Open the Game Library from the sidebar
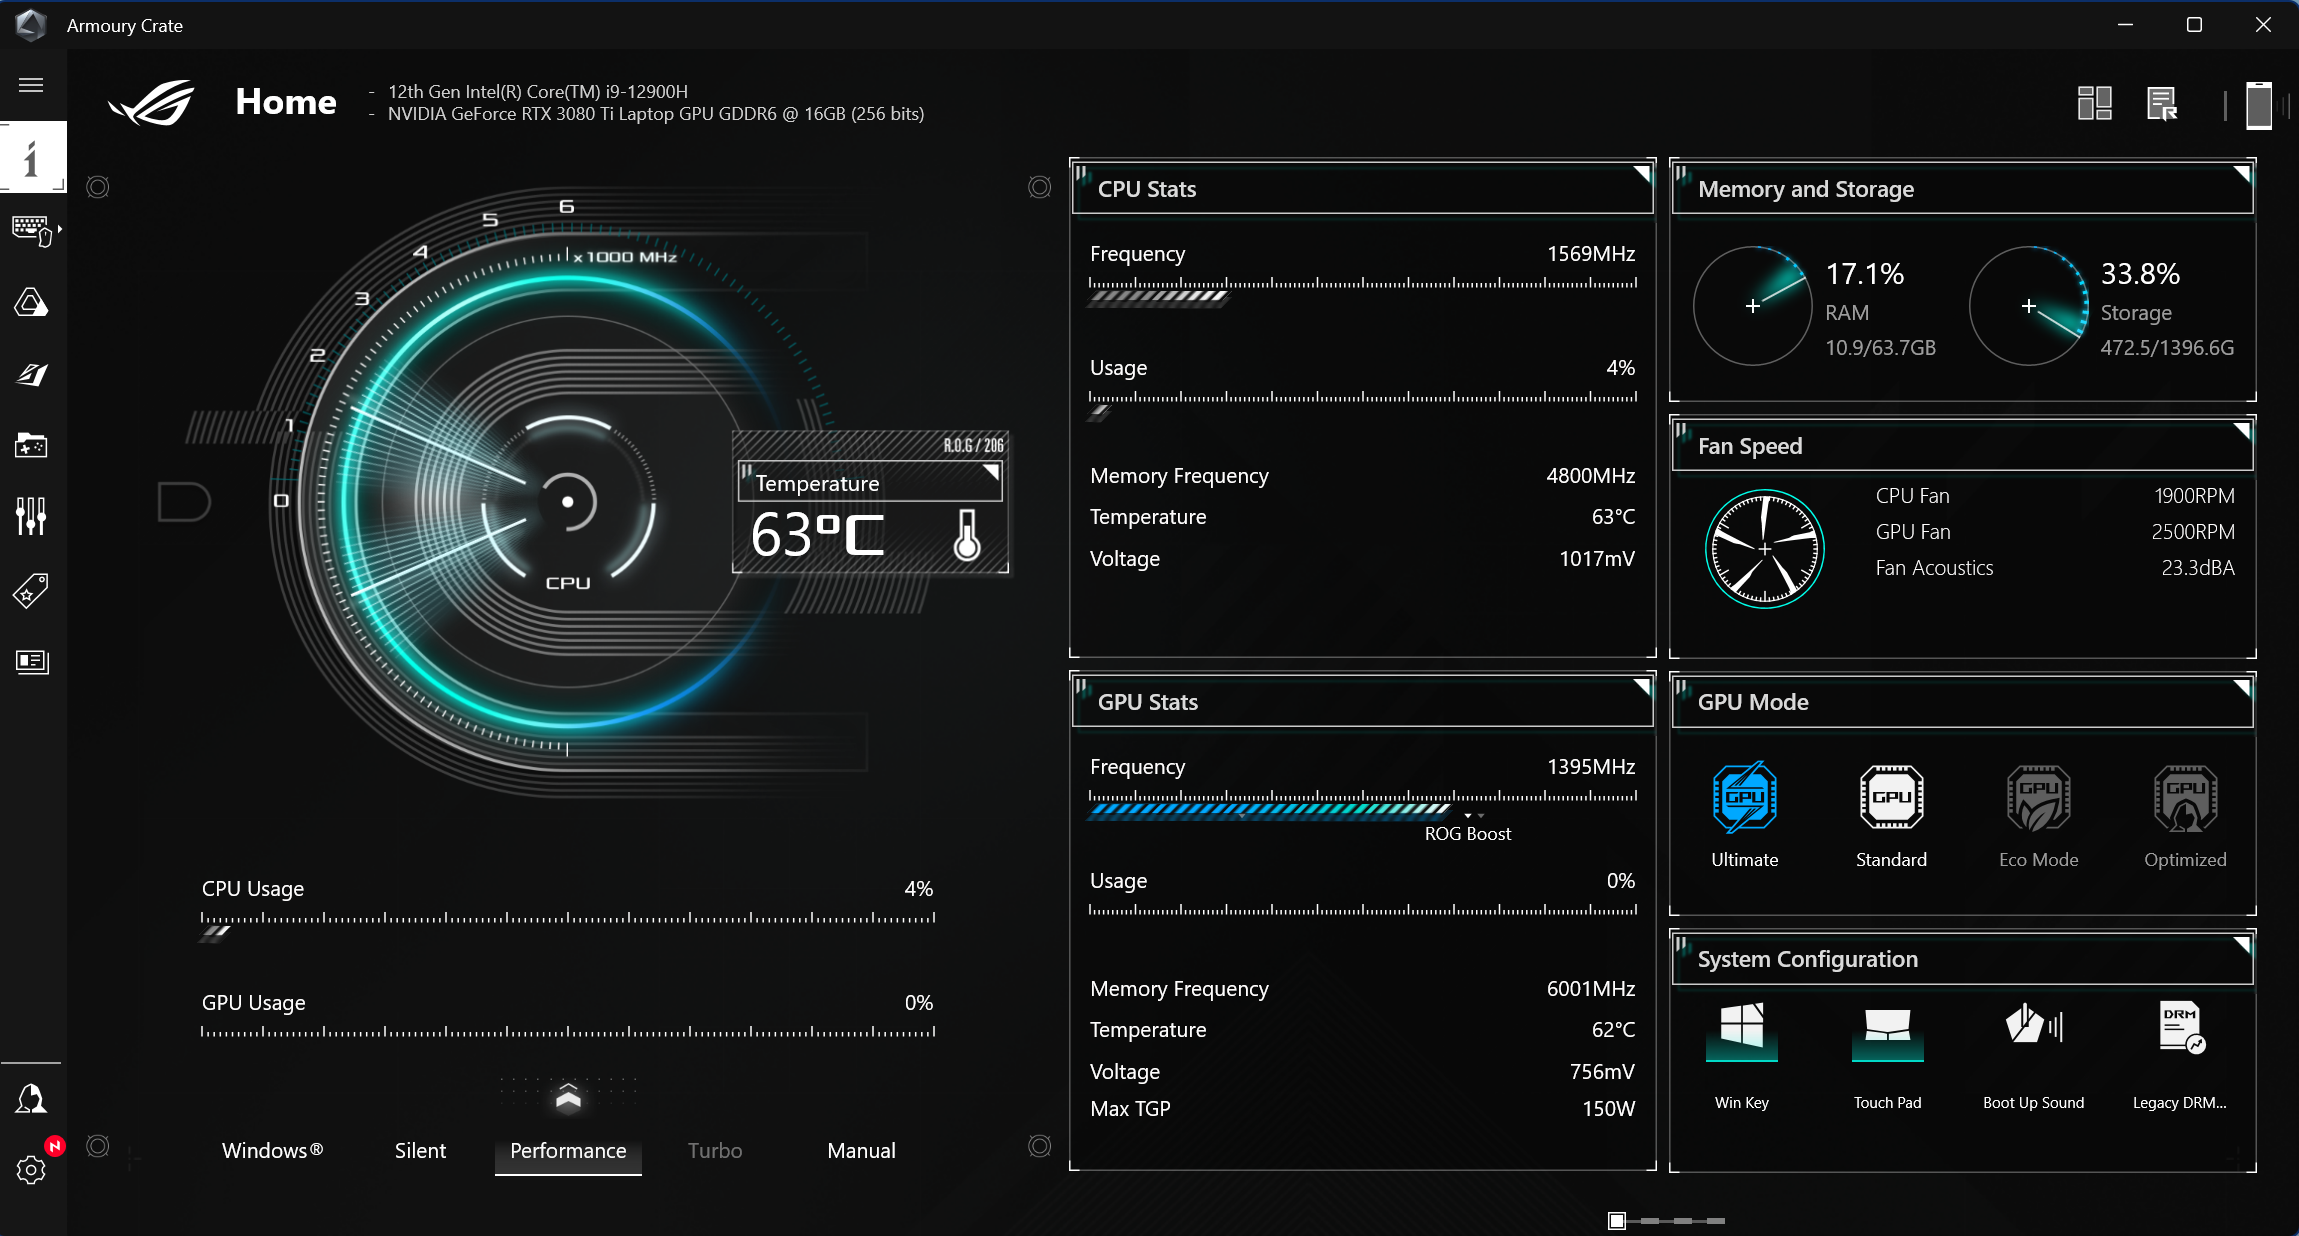The width and height of the screenshot is (2299, 1236). pos(32,446)
